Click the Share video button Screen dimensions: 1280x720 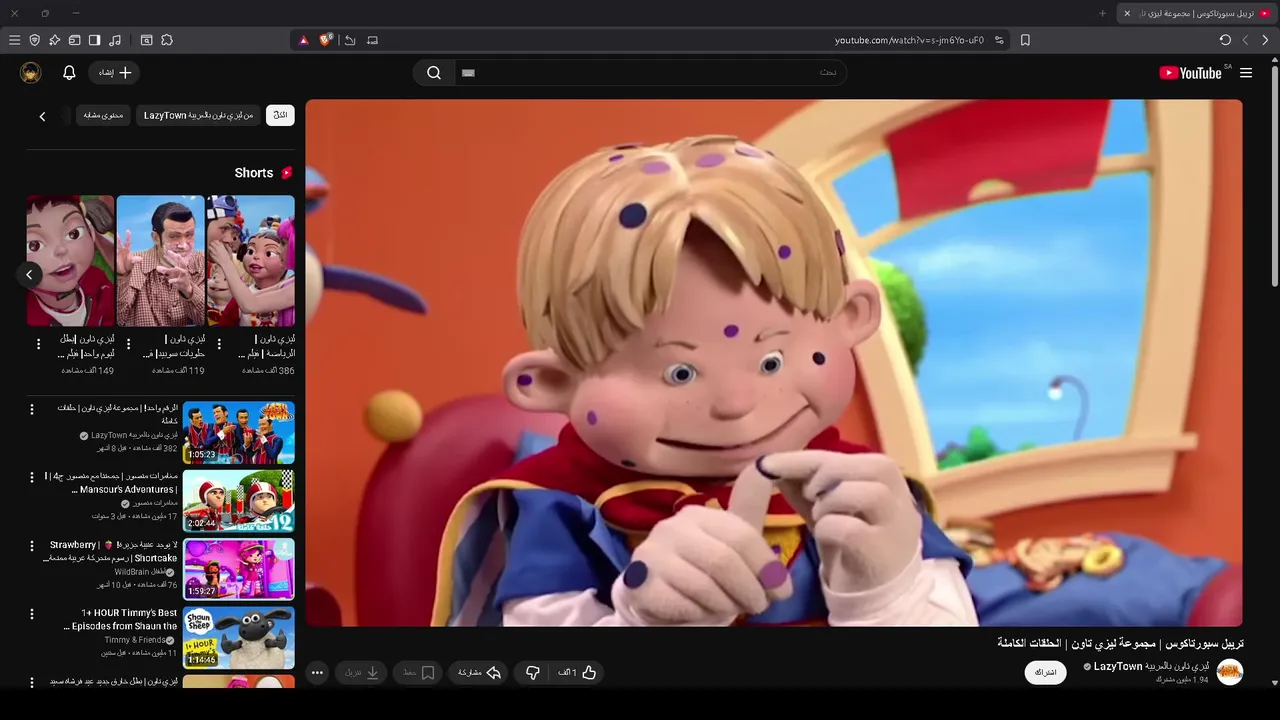[479, 673]
